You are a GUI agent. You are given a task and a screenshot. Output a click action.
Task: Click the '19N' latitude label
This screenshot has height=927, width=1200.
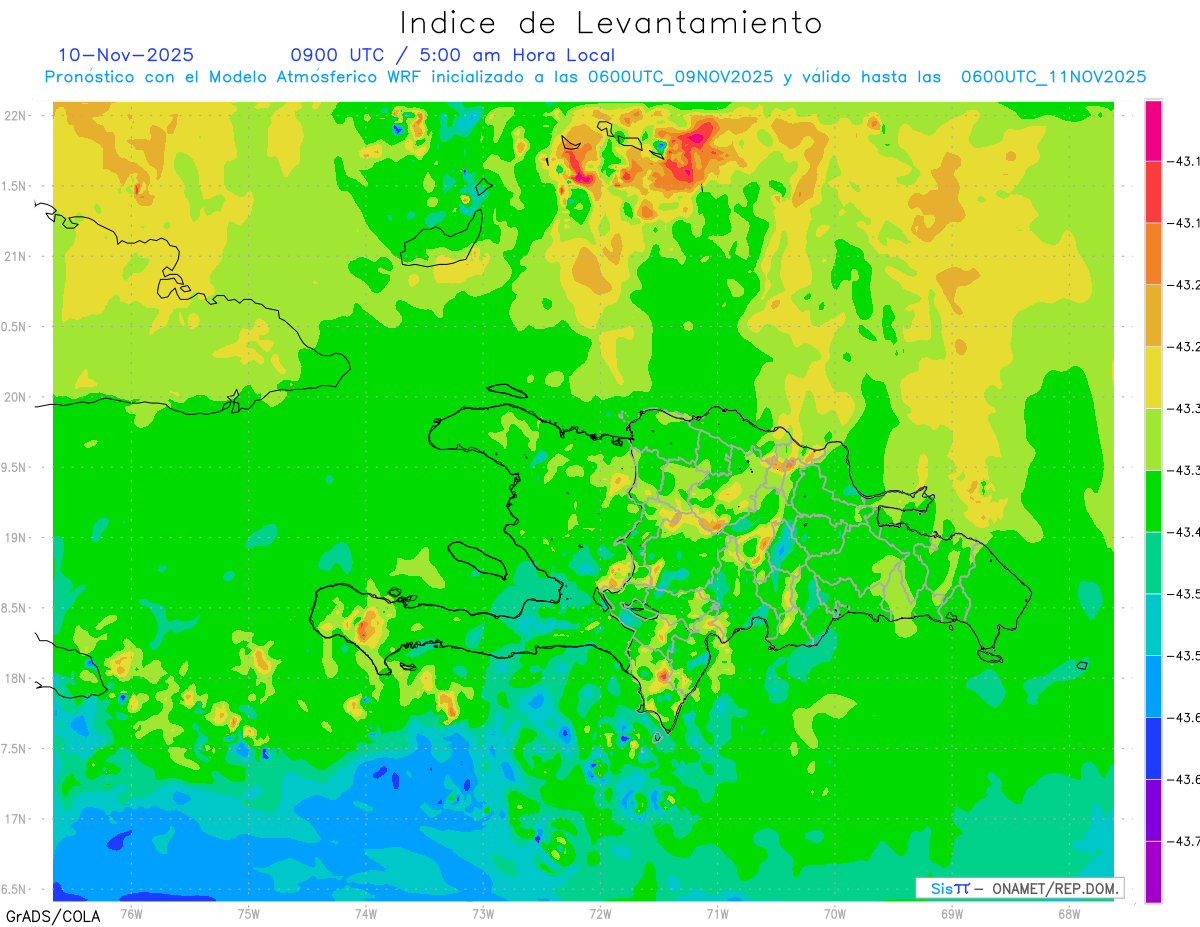click(x=17, y=537)
